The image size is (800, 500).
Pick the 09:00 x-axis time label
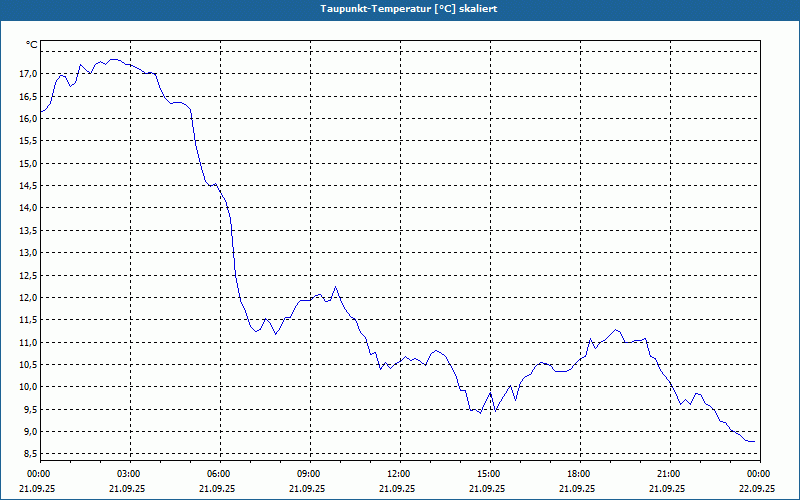[x=308, y=474]
